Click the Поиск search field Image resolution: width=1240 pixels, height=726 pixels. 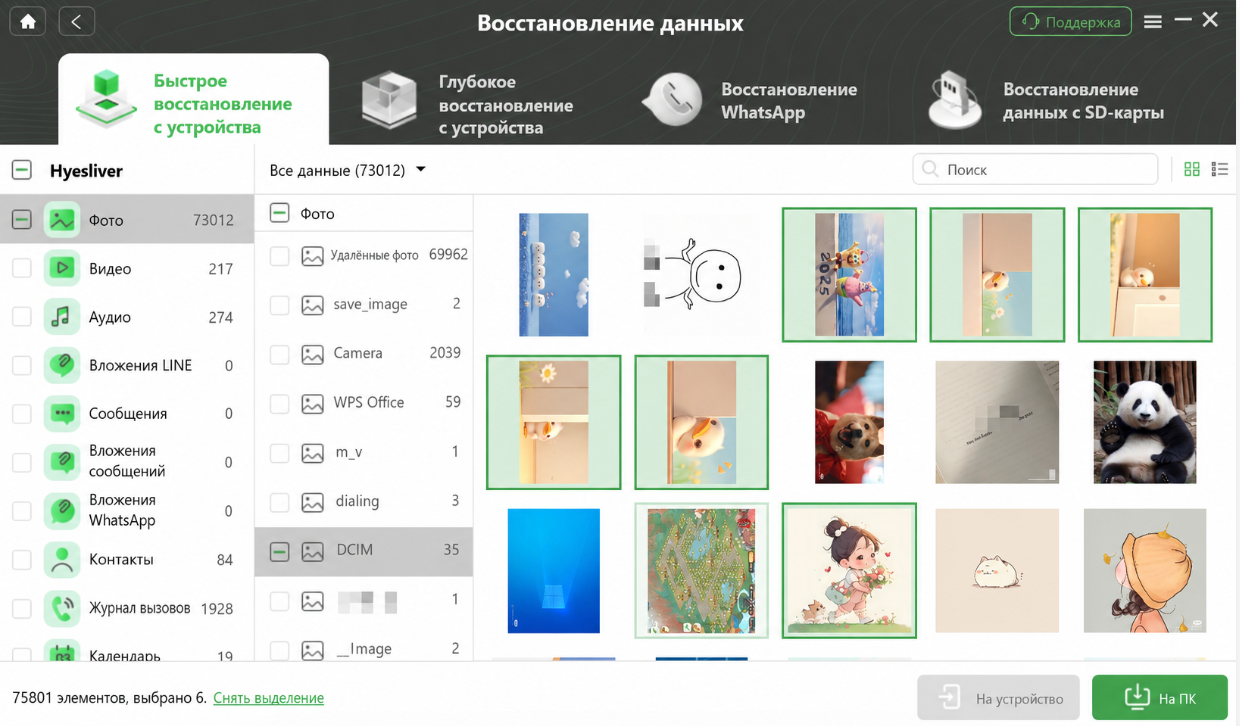point(1035,169)
